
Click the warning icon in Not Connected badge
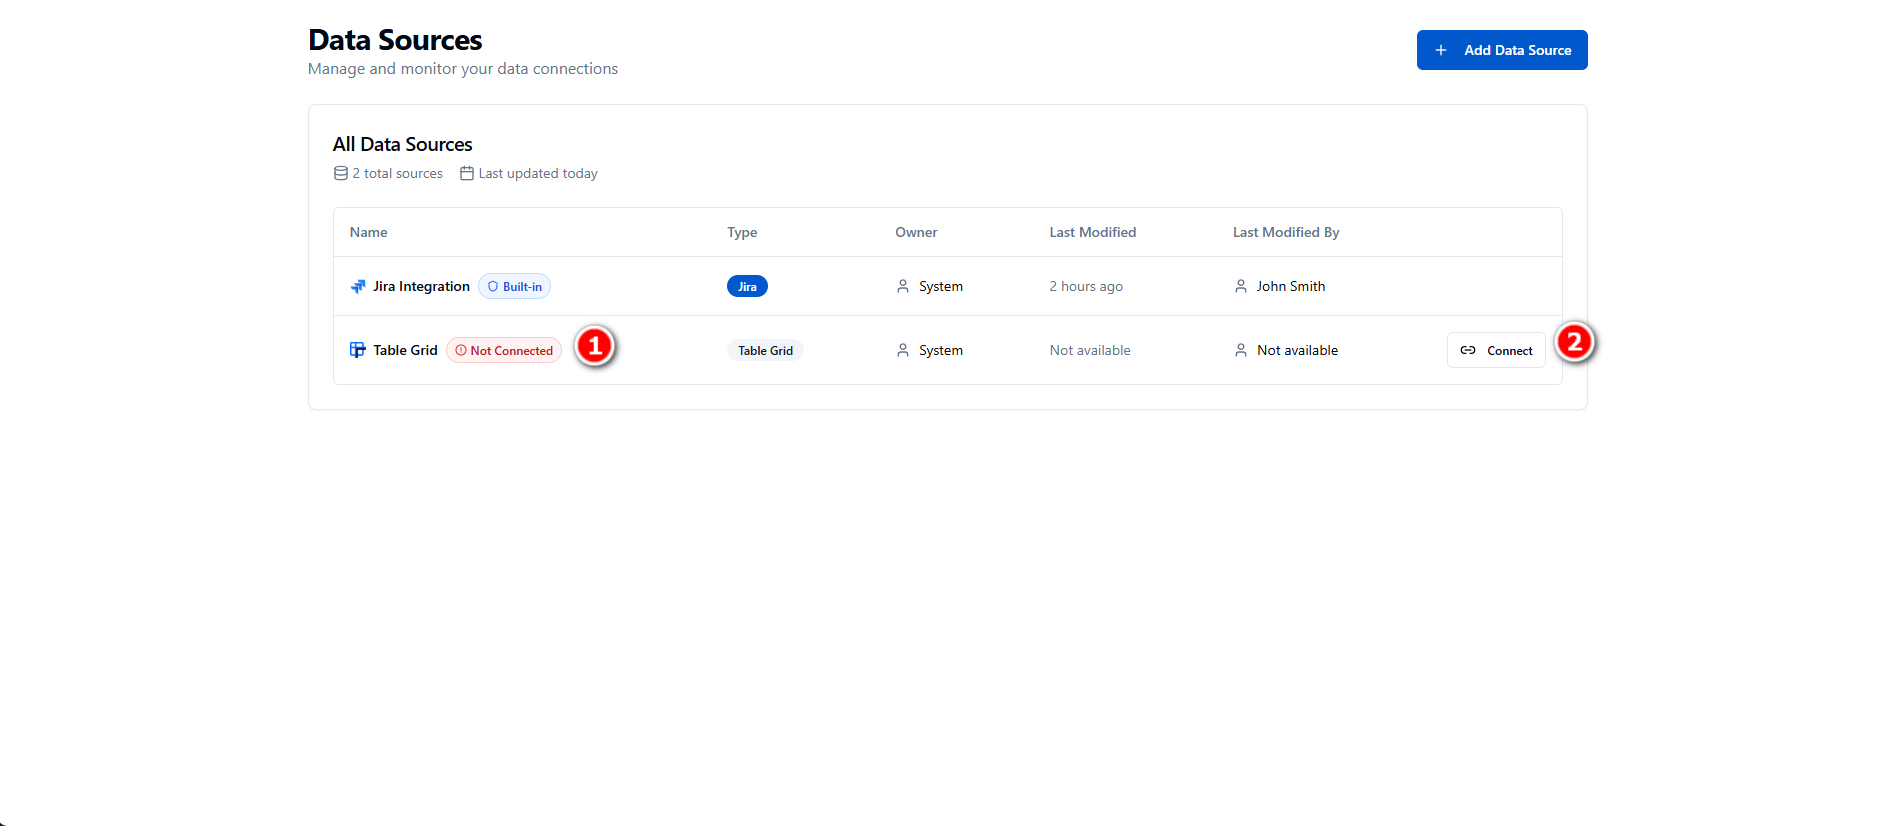(461, 350)
